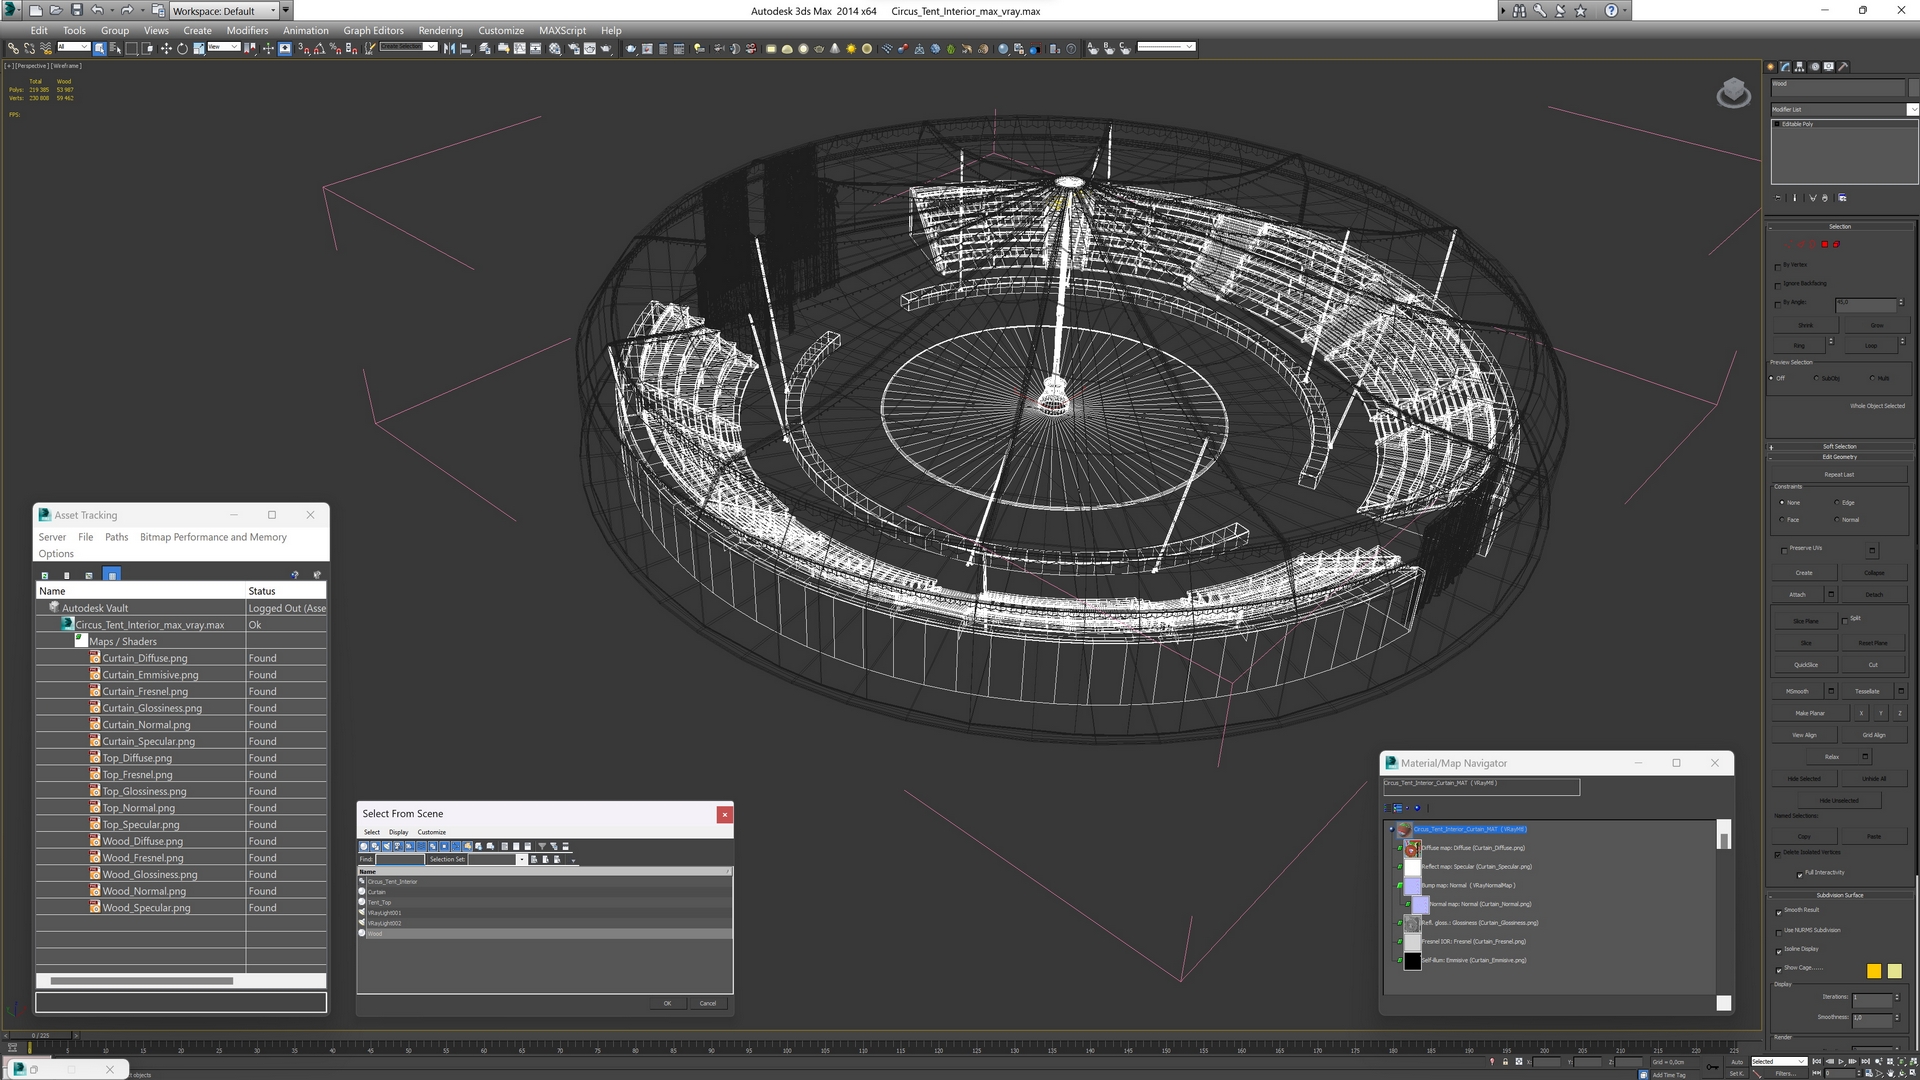Toggle Delete Isolated Vertices checkbox
The image size is (1920, 1080).
pyautogui.click(x=1778, y=854)
